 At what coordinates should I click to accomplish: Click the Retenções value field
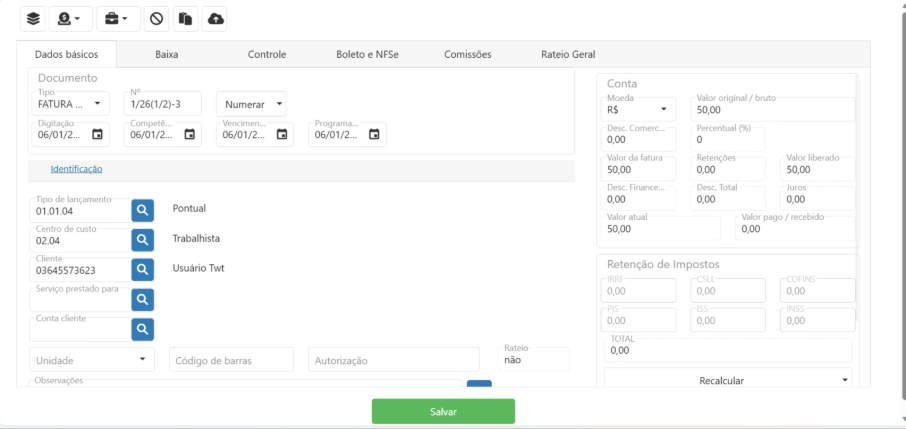tap(728, 169)
